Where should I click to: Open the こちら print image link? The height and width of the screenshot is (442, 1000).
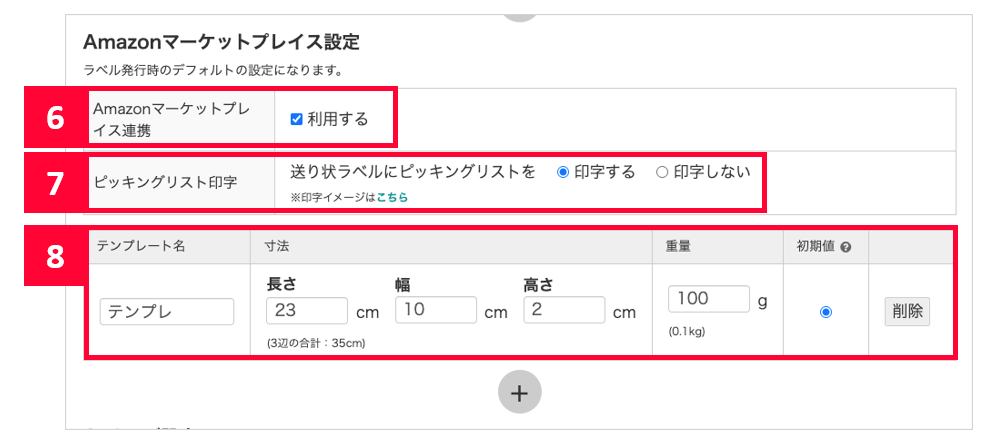tap(392, 198)
